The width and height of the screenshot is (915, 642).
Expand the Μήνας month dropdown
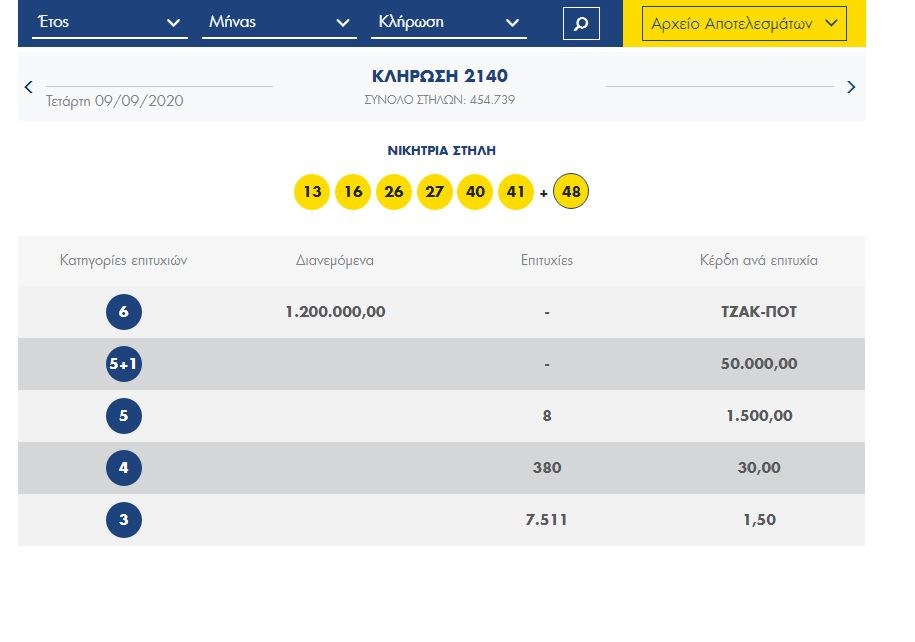(279, 22)
